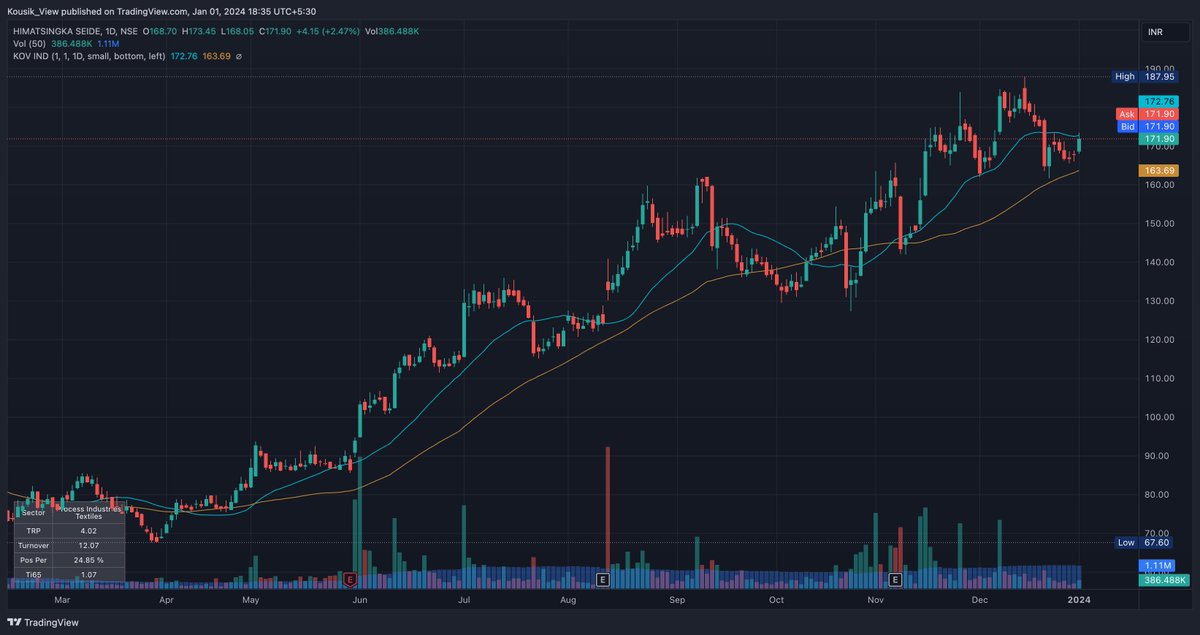Click the earnings E marker in mid-August
This screenshot has height=635, width=1200.
[x=602, y=579]
